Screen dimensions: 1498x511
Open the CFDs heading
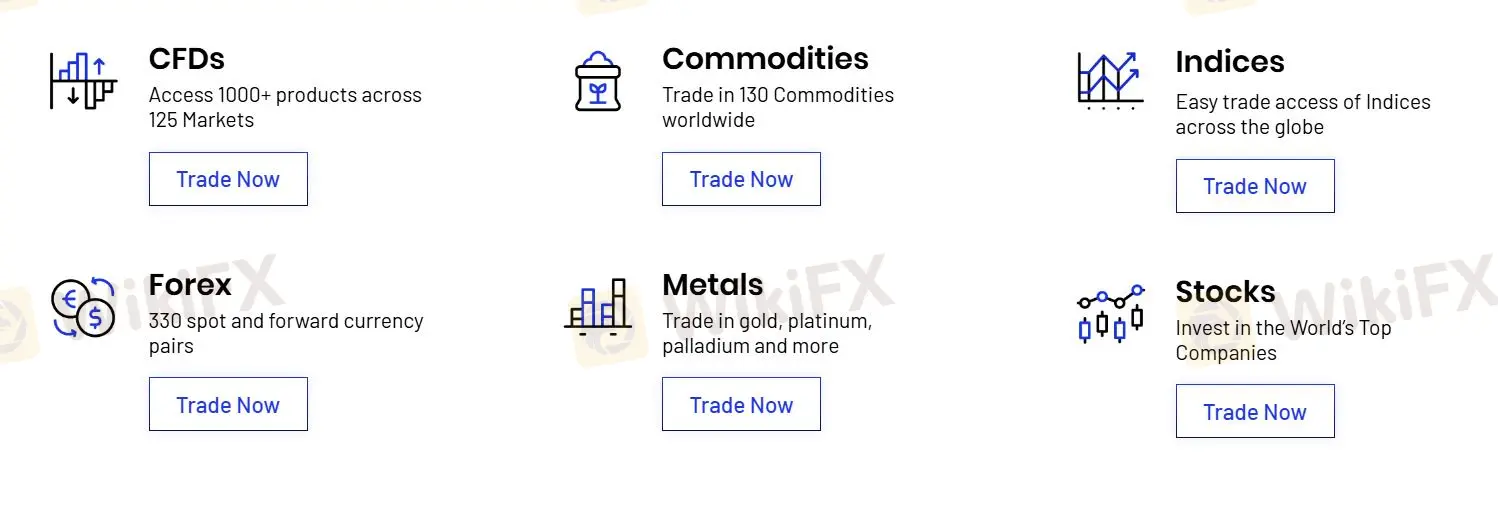click(187, 58)
